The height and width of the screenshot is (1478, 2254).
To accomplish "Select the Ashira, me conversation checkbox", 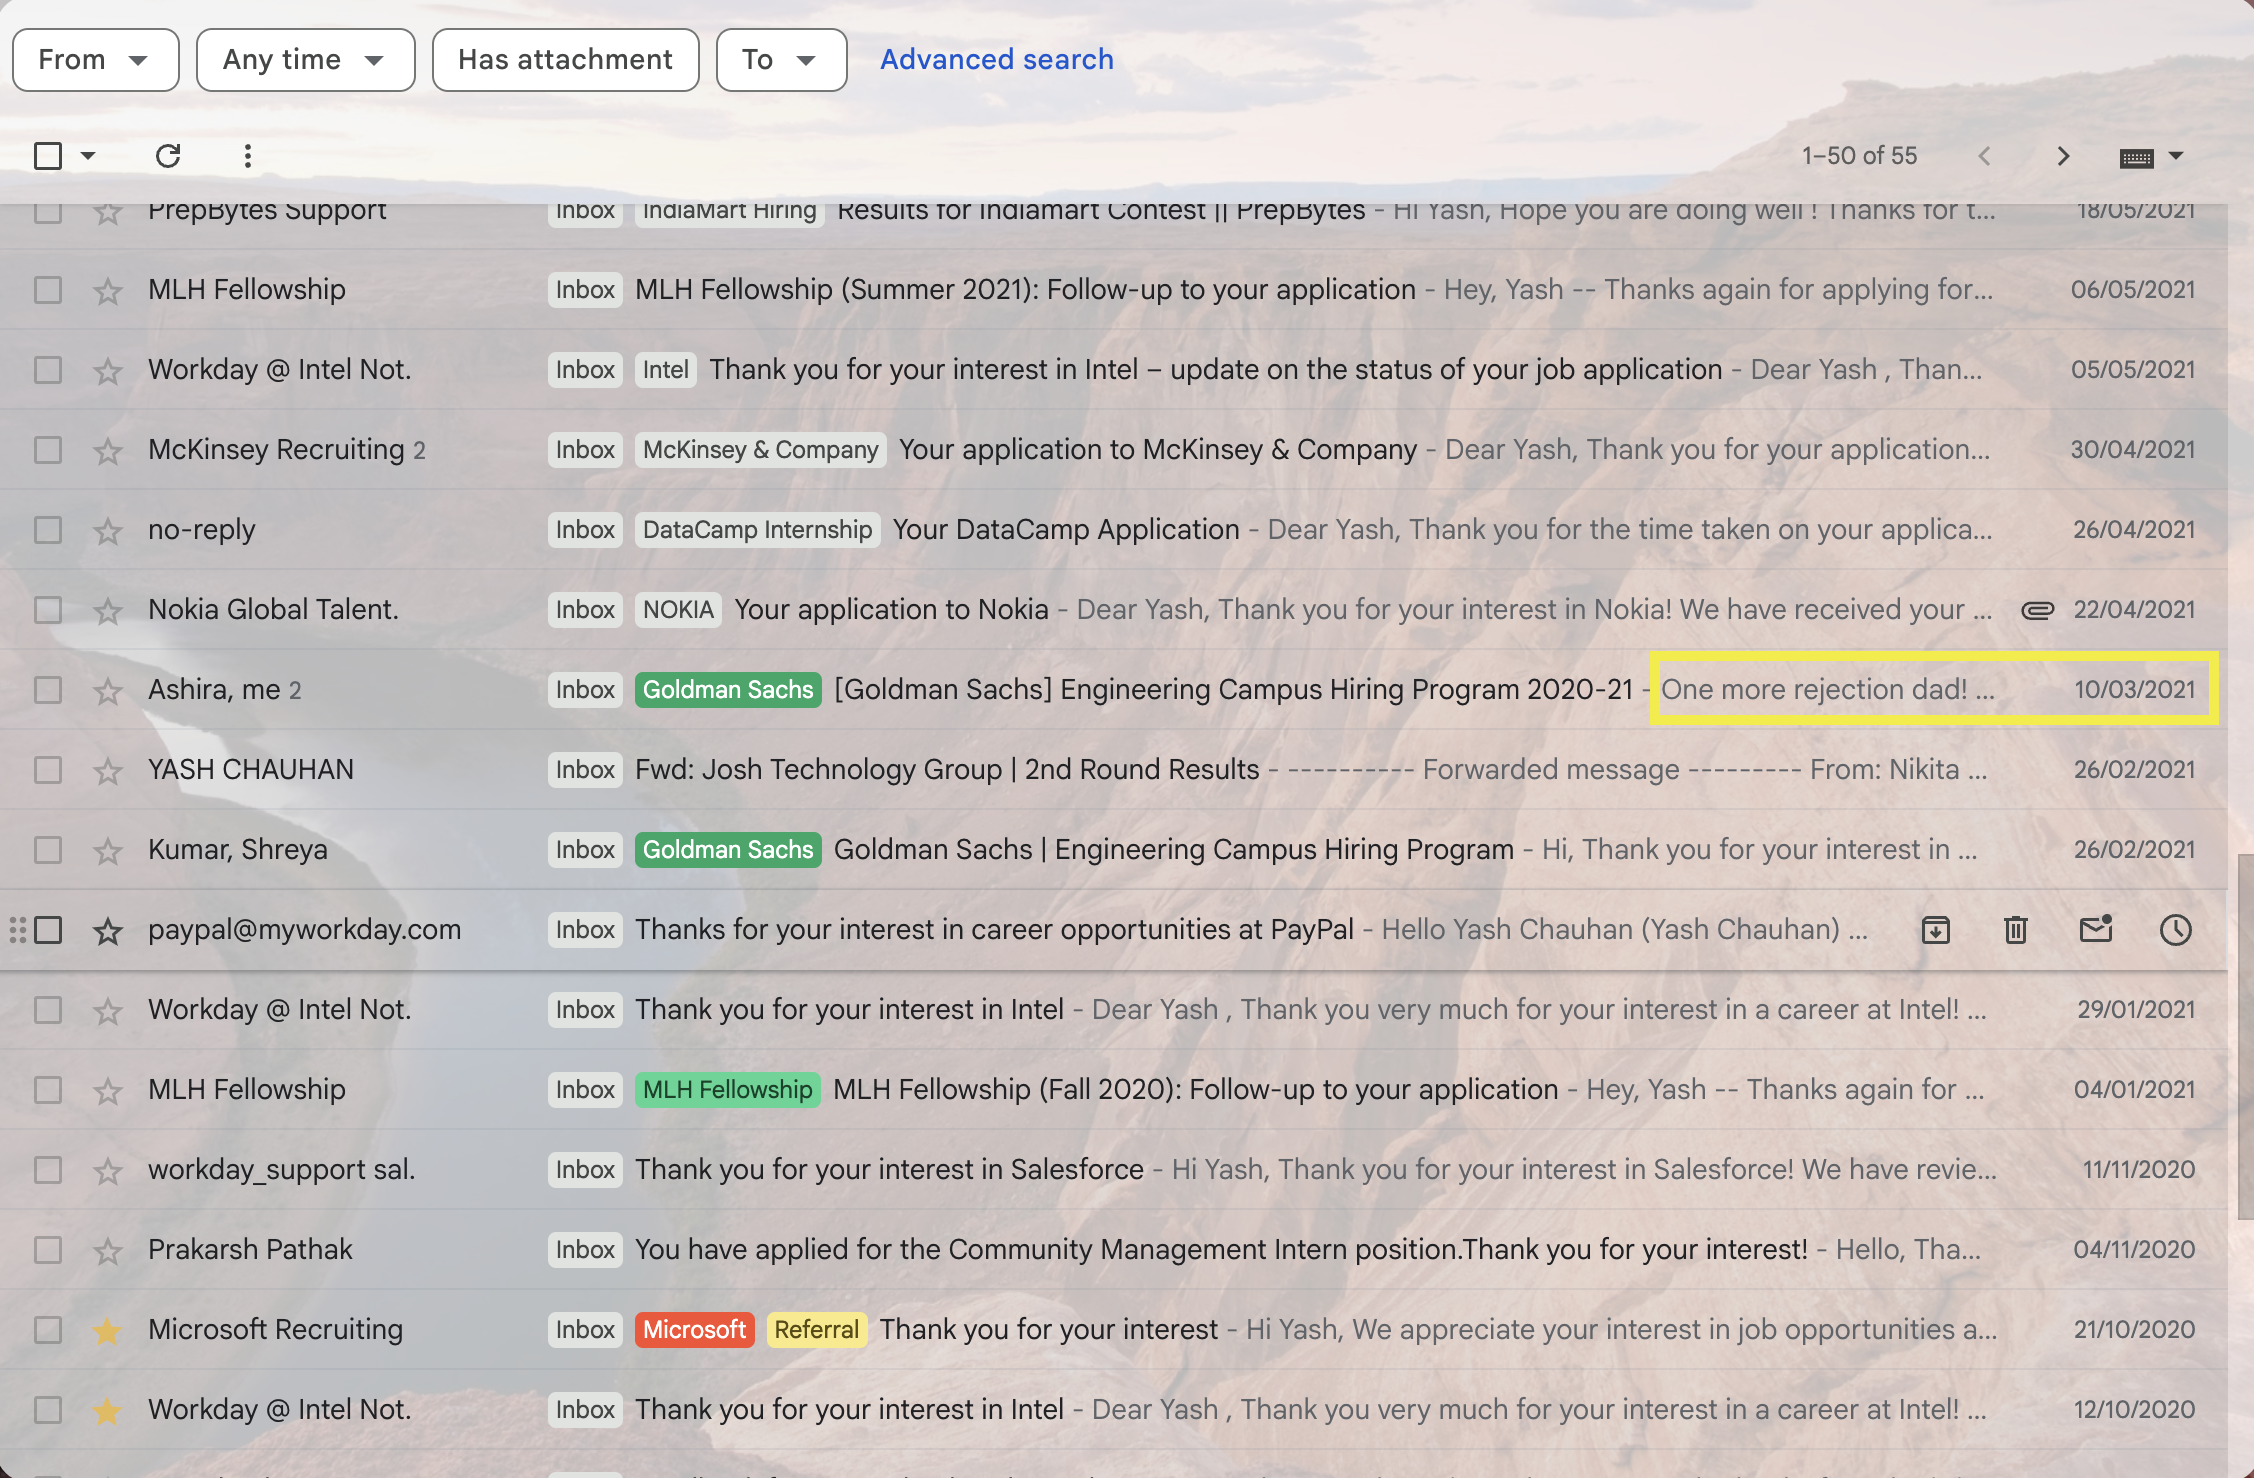I will [x=48, y=690].
